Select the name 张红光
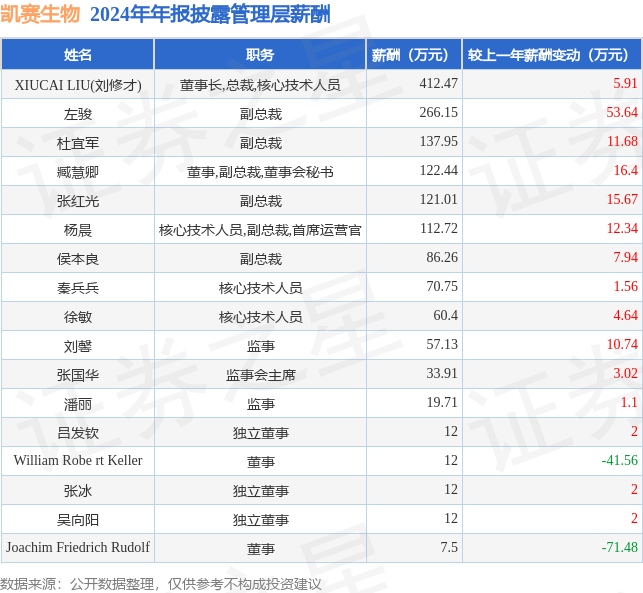This screenshot has width=643, height=593. 78,201
